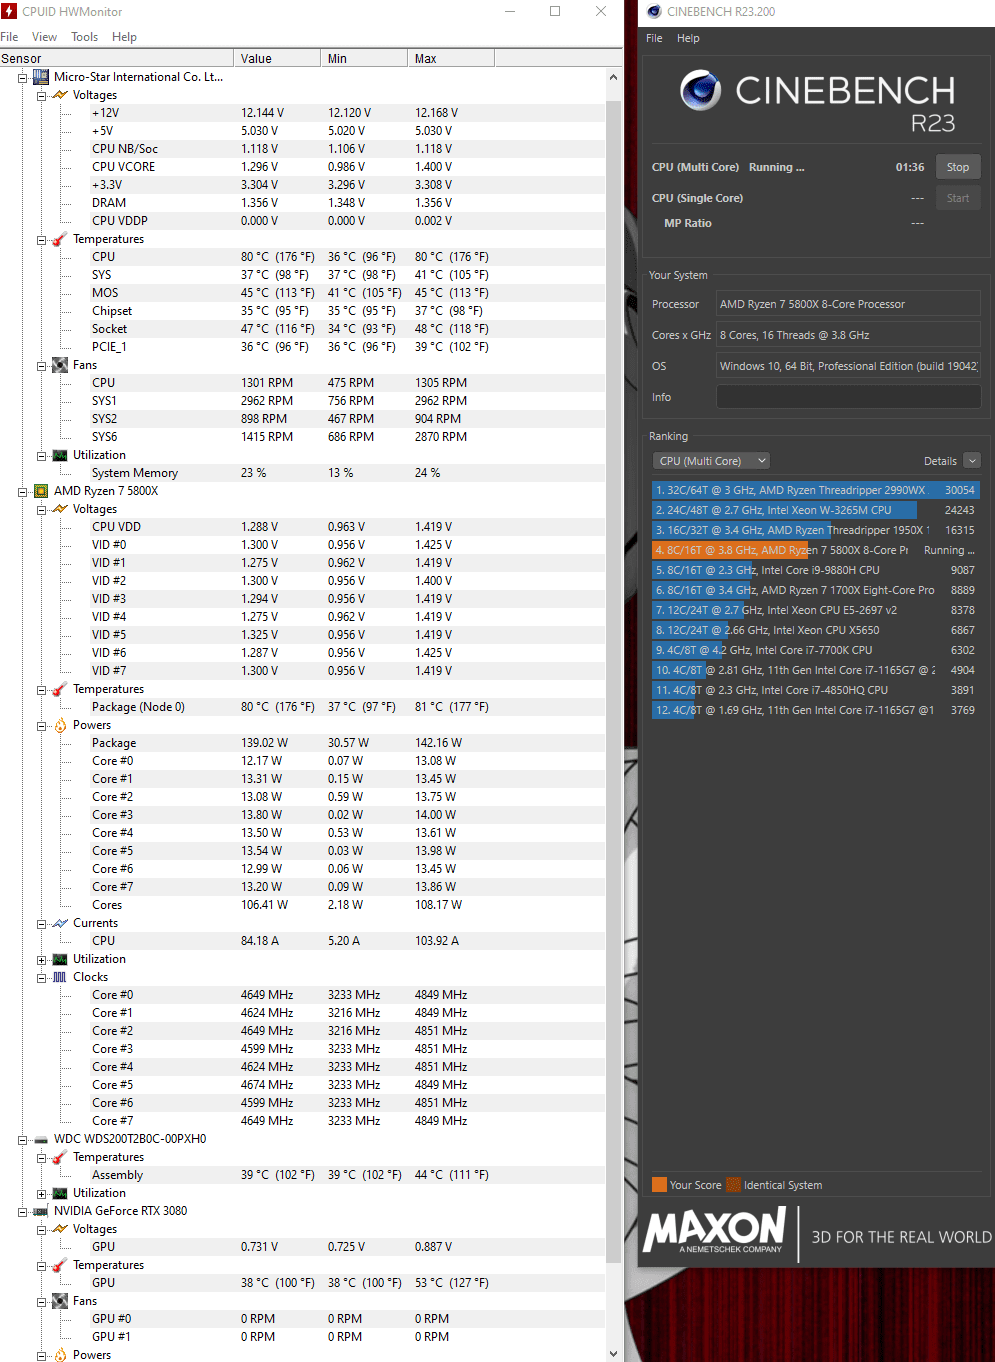Click the Value column header
Viewport: 995px width, 1362px height.
tap(277, 58)
